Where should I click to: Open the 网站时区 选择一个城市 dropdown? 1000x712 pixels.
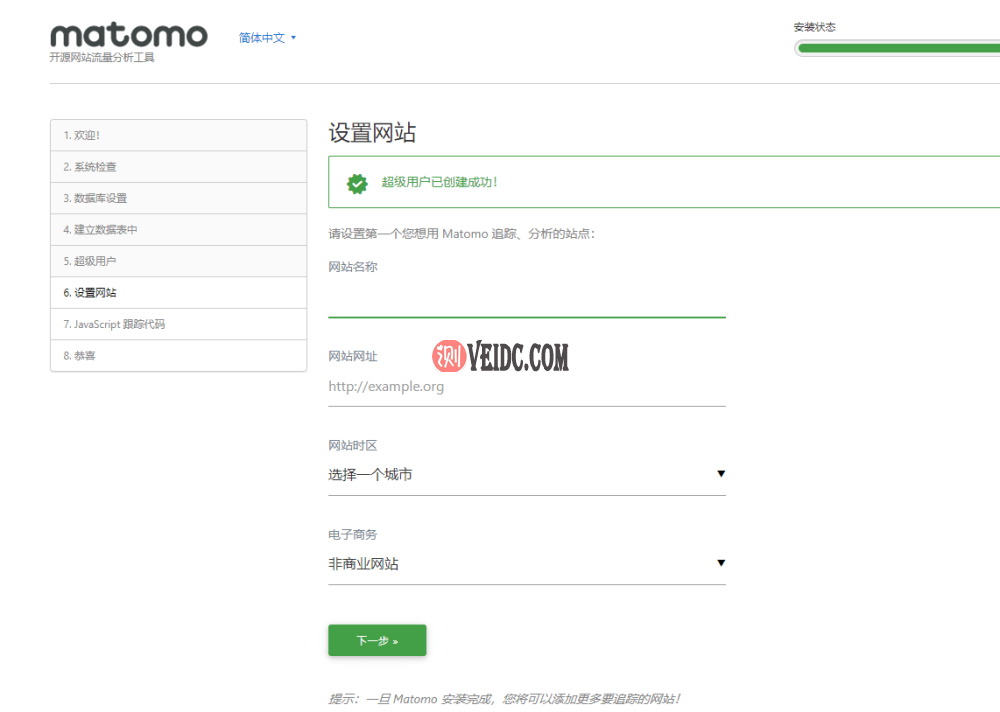527,475
